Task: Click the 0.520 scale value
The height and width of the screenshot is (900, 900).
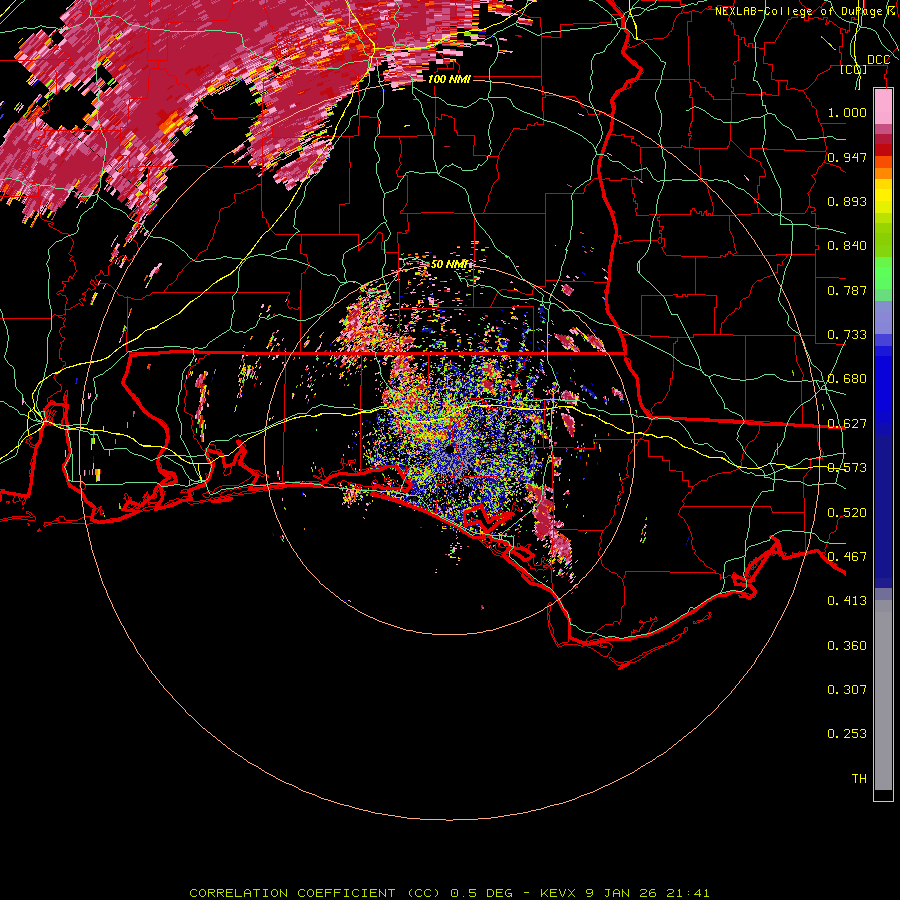Action: pos(847,513)
